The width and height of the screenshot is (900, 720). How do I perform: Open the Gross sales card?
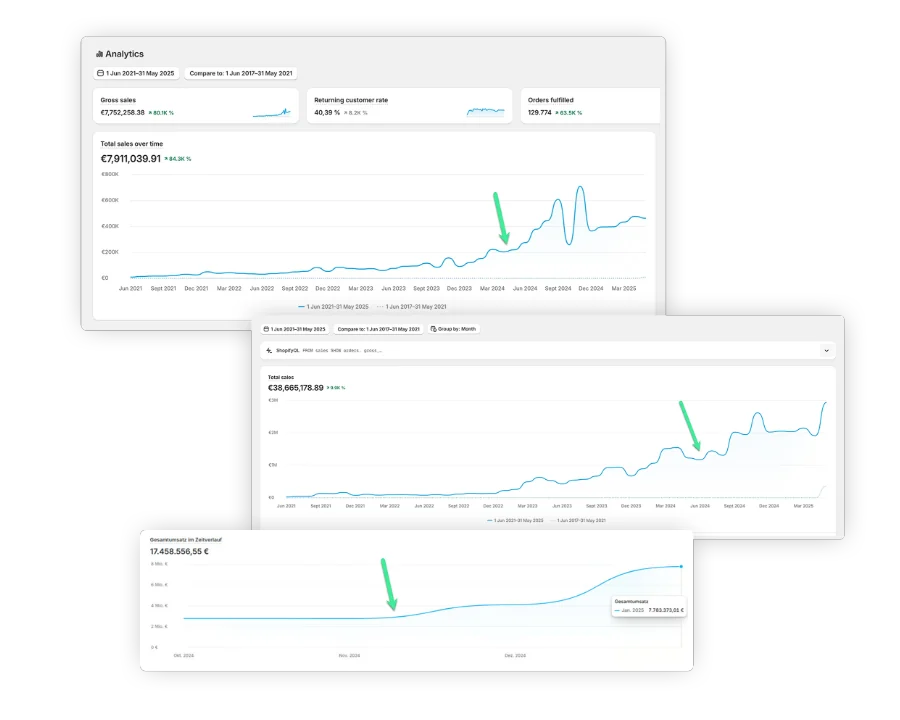pos(196,106)
